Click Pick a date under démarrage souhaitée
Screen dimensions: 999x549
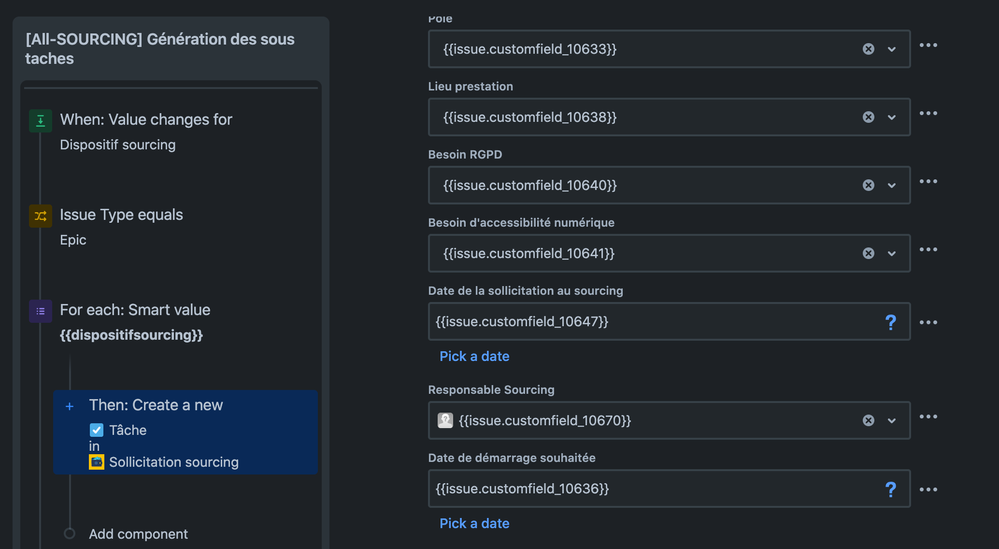point(474,523)
